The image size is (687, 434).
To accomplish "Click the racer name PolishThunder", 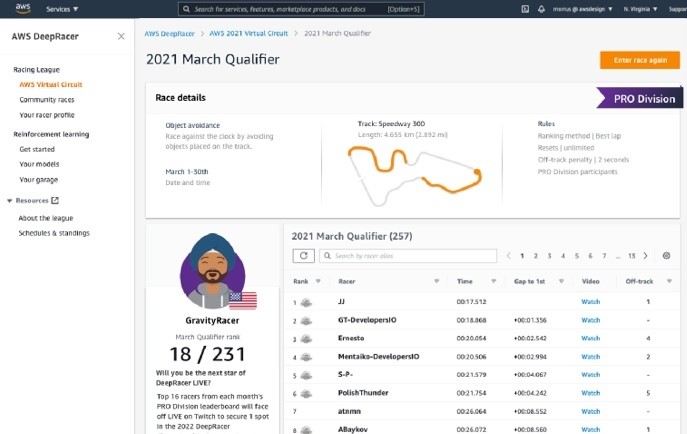I will (363, 393).
